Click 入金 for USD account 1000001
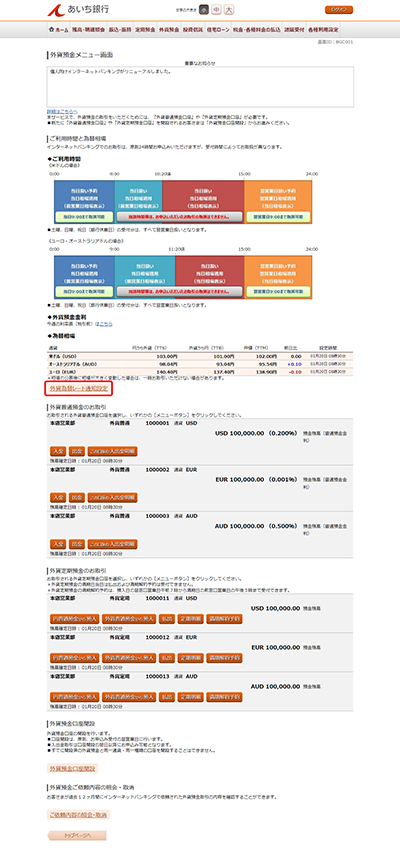 (58, 451)
